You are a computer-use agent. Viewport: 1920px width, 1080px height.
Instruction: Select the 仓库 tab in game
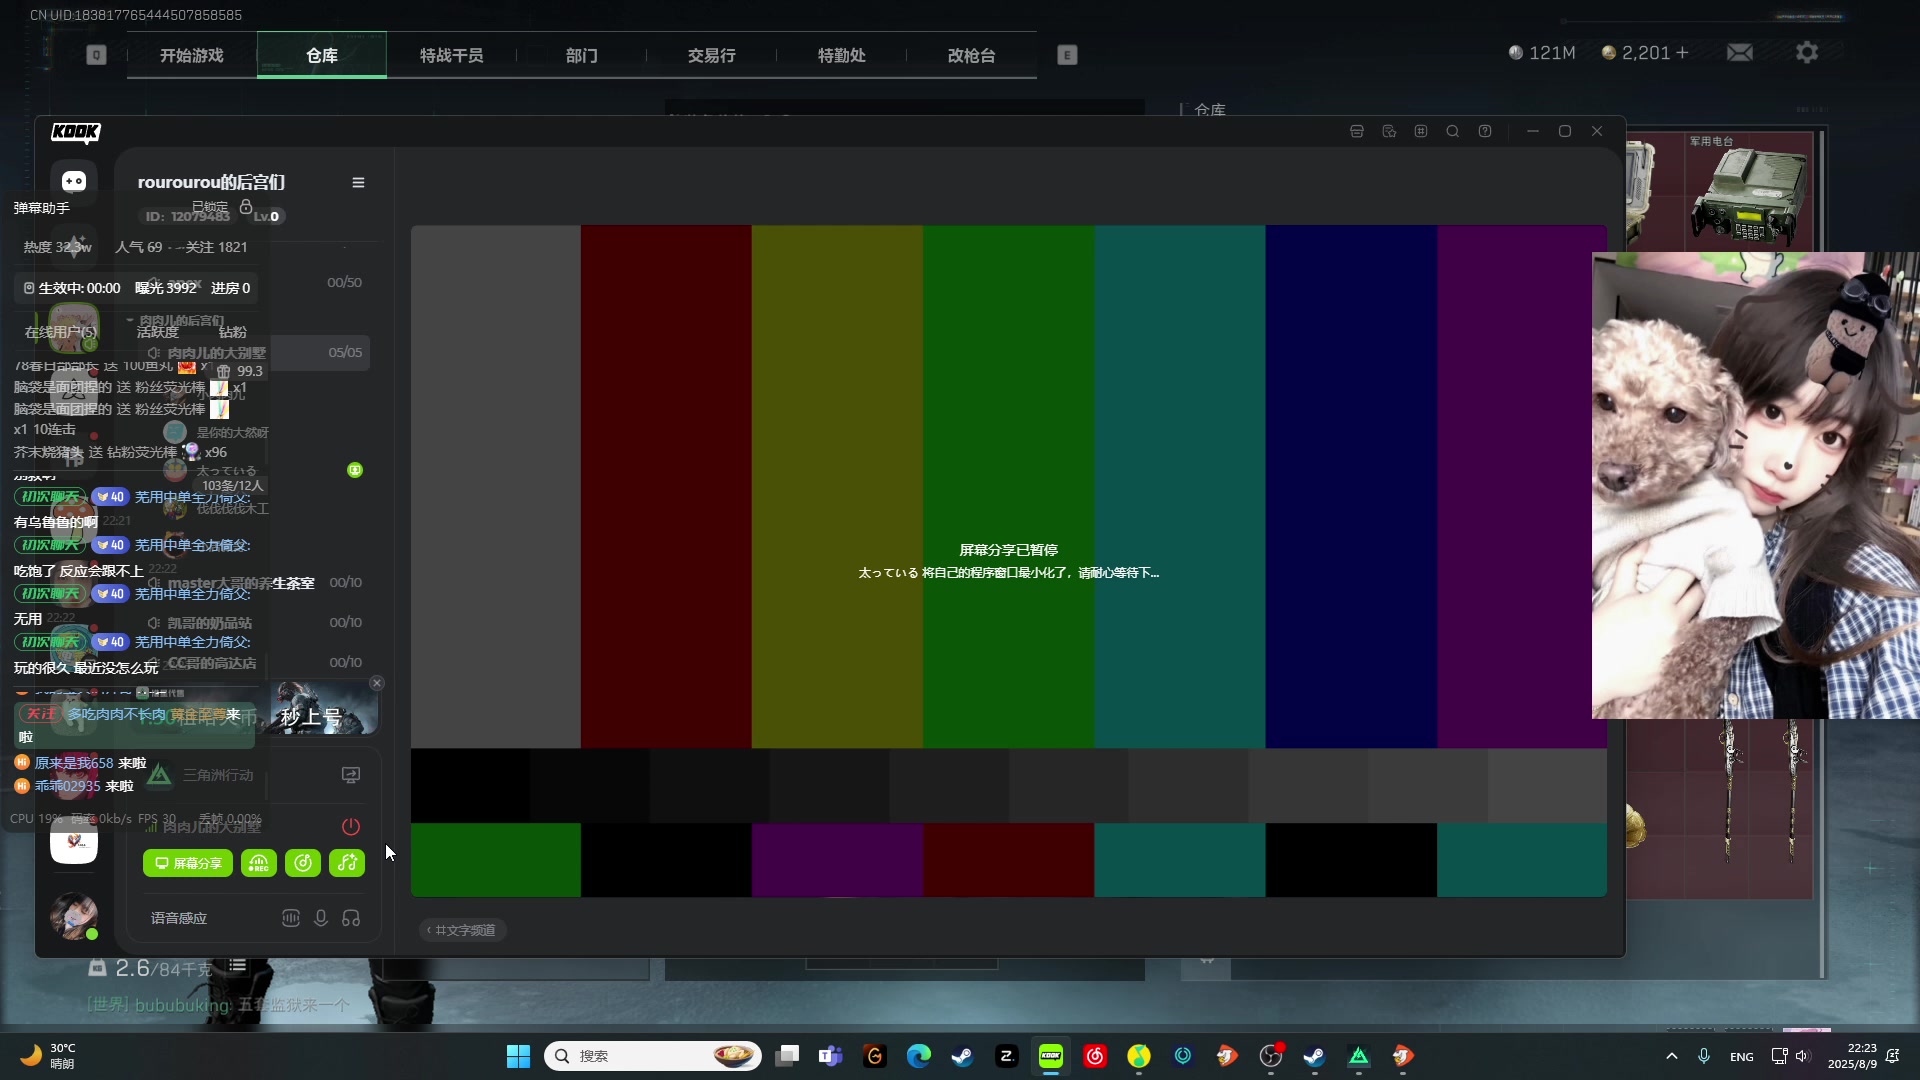[322, 56]
